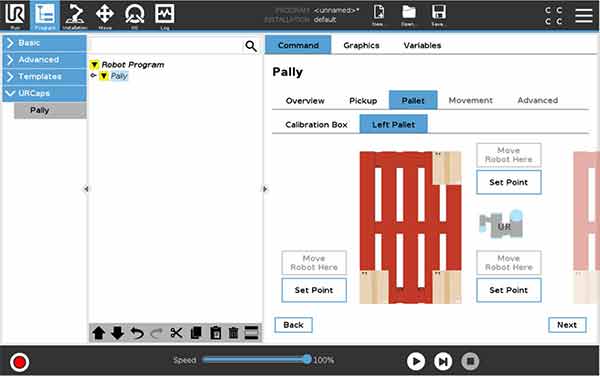Click bottom-left Move Robot Here button
The height and width of the screenshot is (376, 600).
point(314,263)
